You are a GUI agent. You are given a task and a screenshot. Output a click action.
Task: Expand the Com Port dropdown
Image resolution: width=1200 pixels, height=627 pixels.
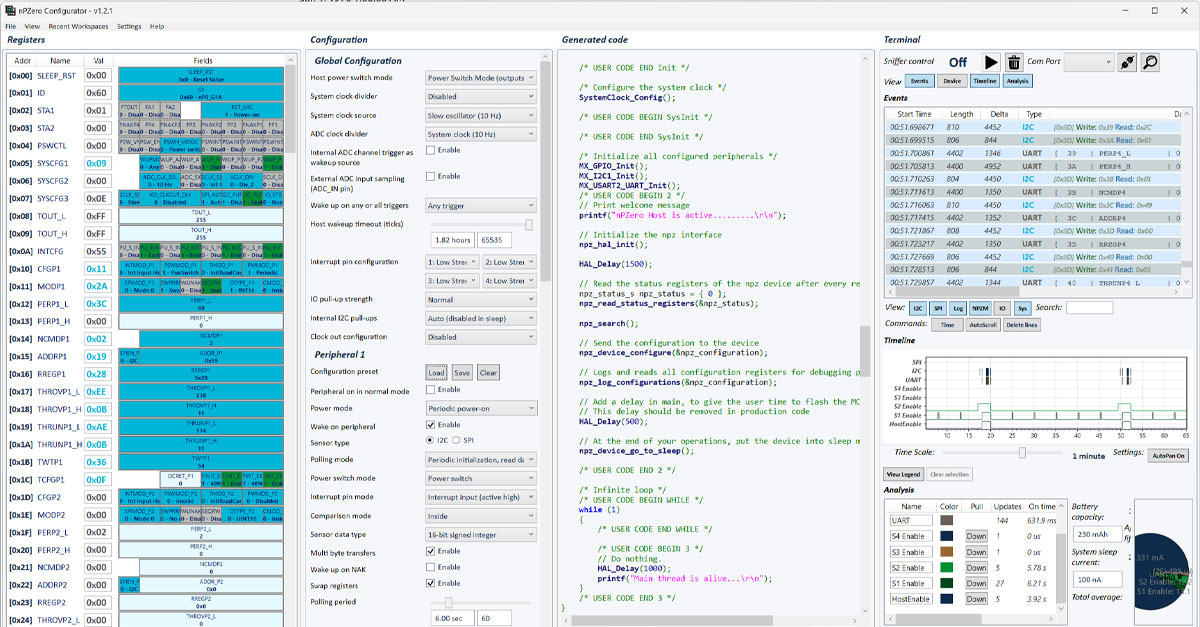coord(1088,62)
